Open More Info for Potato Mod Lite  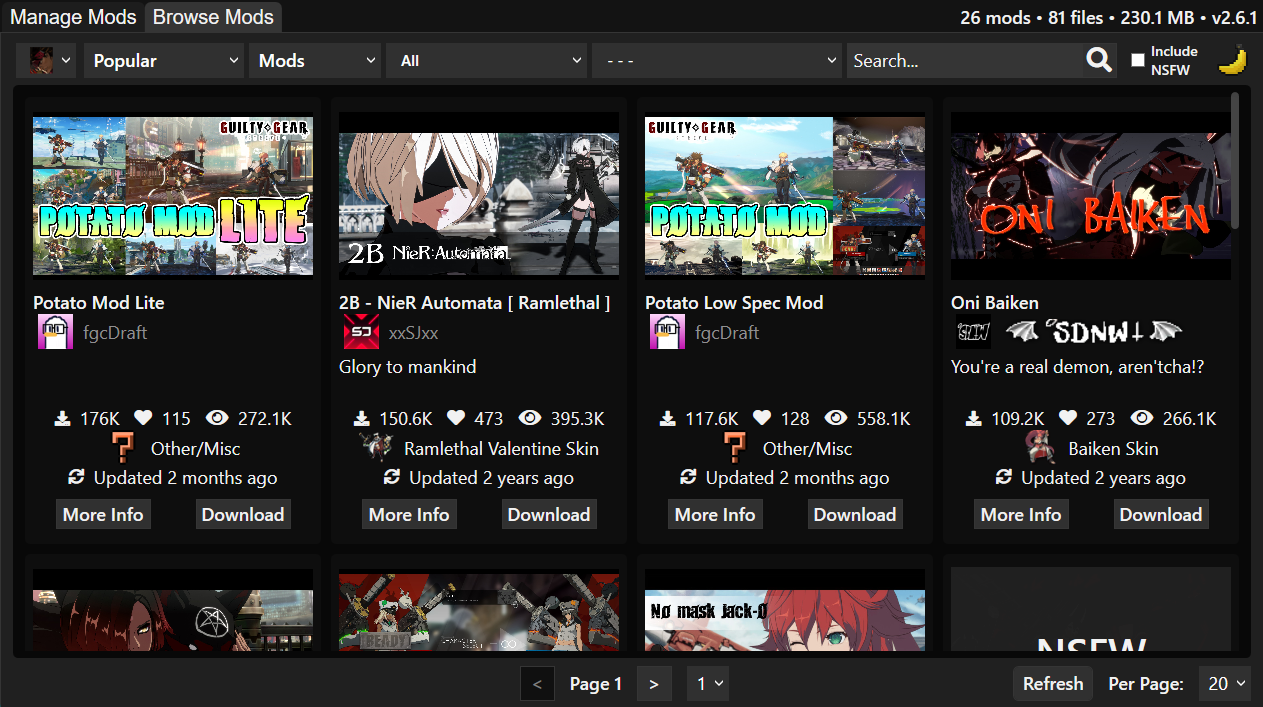pyautogui.click(x=103, y=515)
